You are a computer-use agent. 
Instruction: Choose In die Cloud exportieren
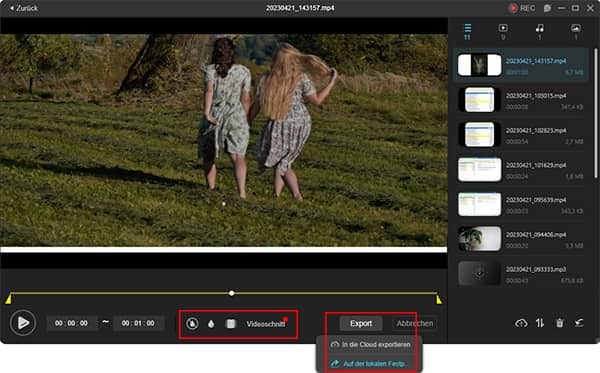pos(370,345)
